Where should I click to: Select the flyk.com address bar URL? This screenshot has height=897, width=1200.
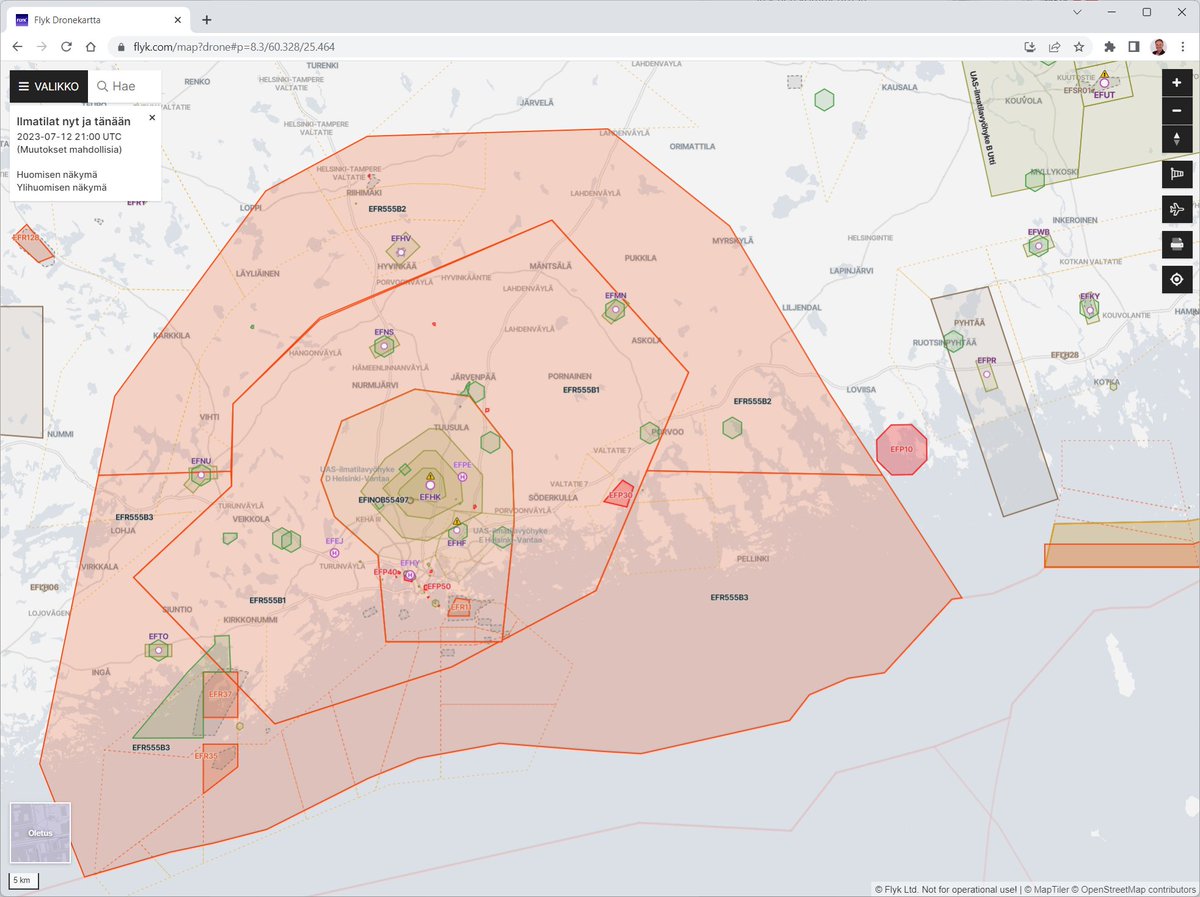[x=234, y=46]
